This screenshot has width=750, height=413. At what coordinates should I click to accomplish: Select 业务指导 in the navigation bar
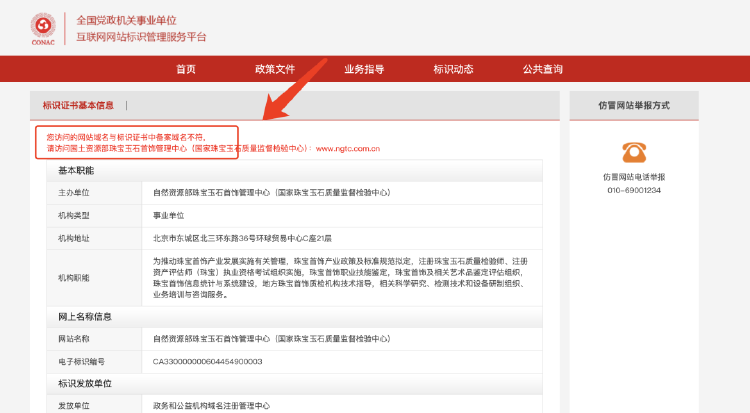[364, 69]
